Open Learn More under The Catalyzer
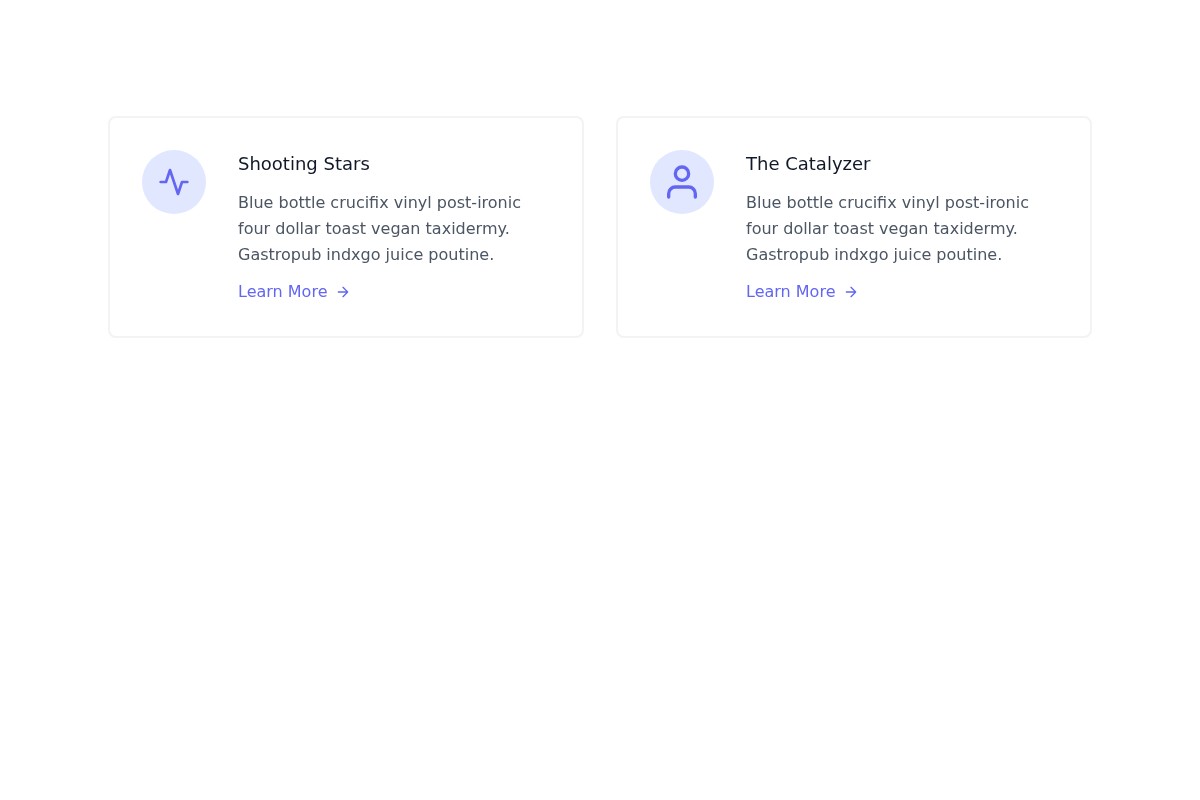 click(x=791, y=292)
